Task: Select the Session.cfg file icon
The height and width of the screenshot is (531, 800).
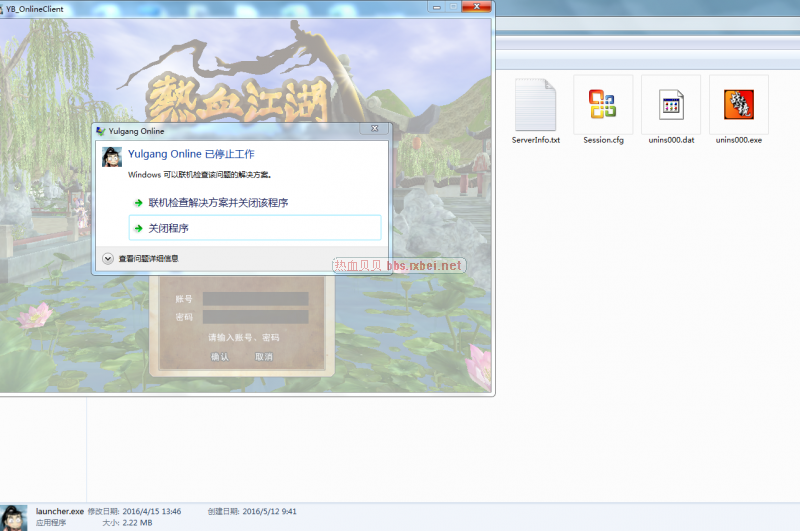Action: 603,105
